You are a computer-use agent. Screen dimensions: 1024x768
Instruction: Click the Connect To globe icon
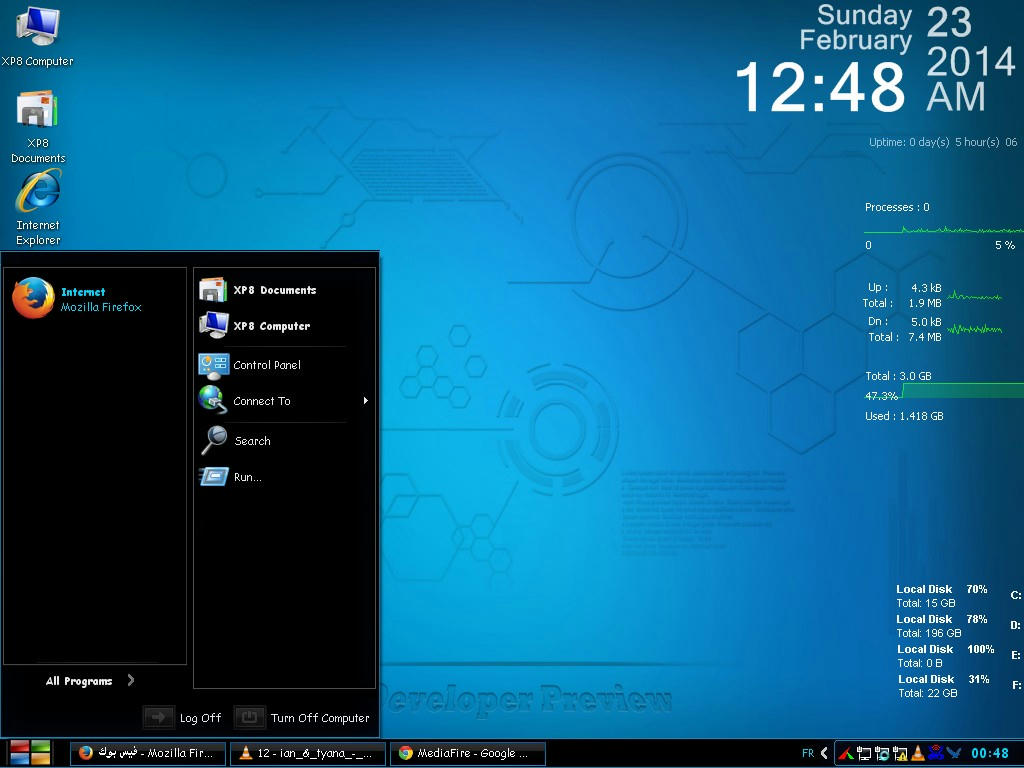pos(213,400)
